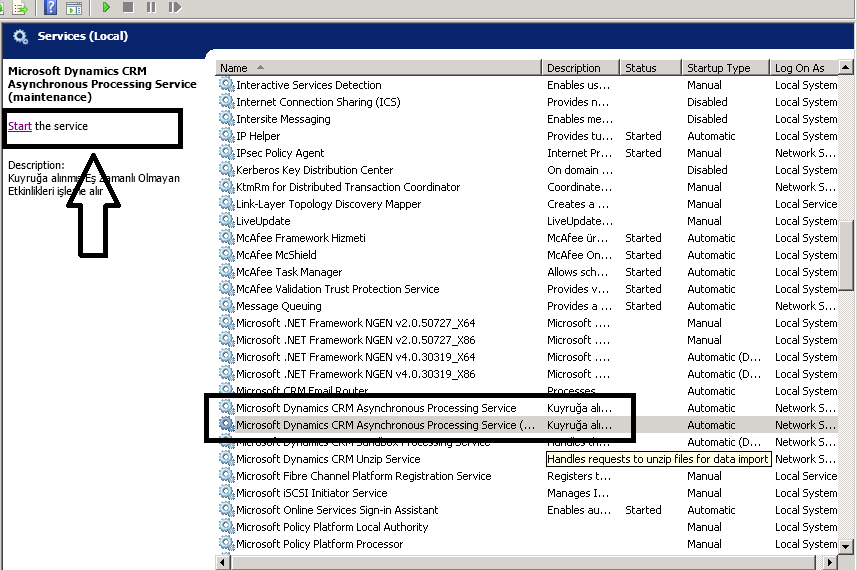
Task: Click the Local Service cell of Link-Layer Topology
Action: tap(806, 204)
